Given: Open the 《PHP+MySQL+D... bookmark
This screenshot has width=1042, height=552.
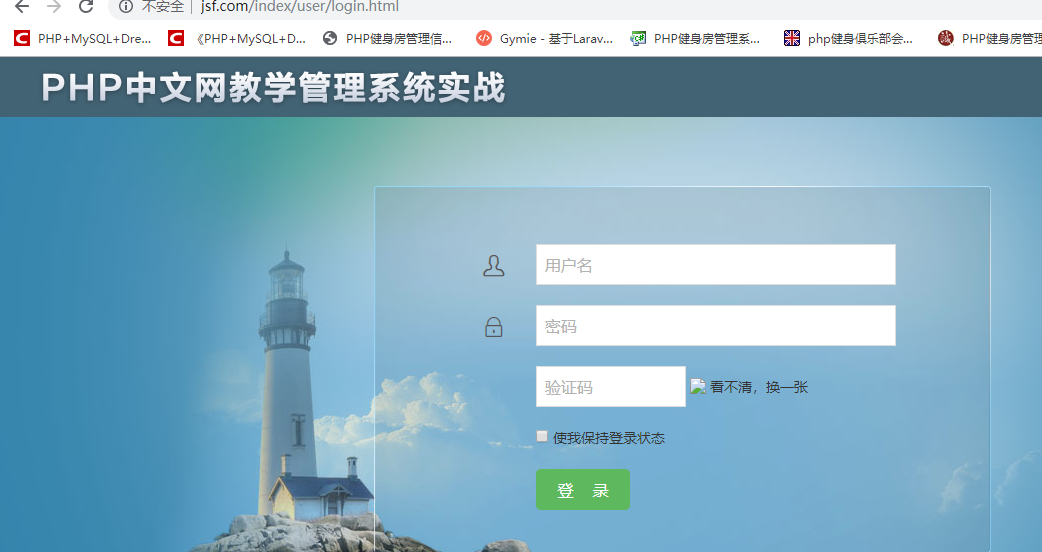Looking at the screenshot, I should 237,39.
